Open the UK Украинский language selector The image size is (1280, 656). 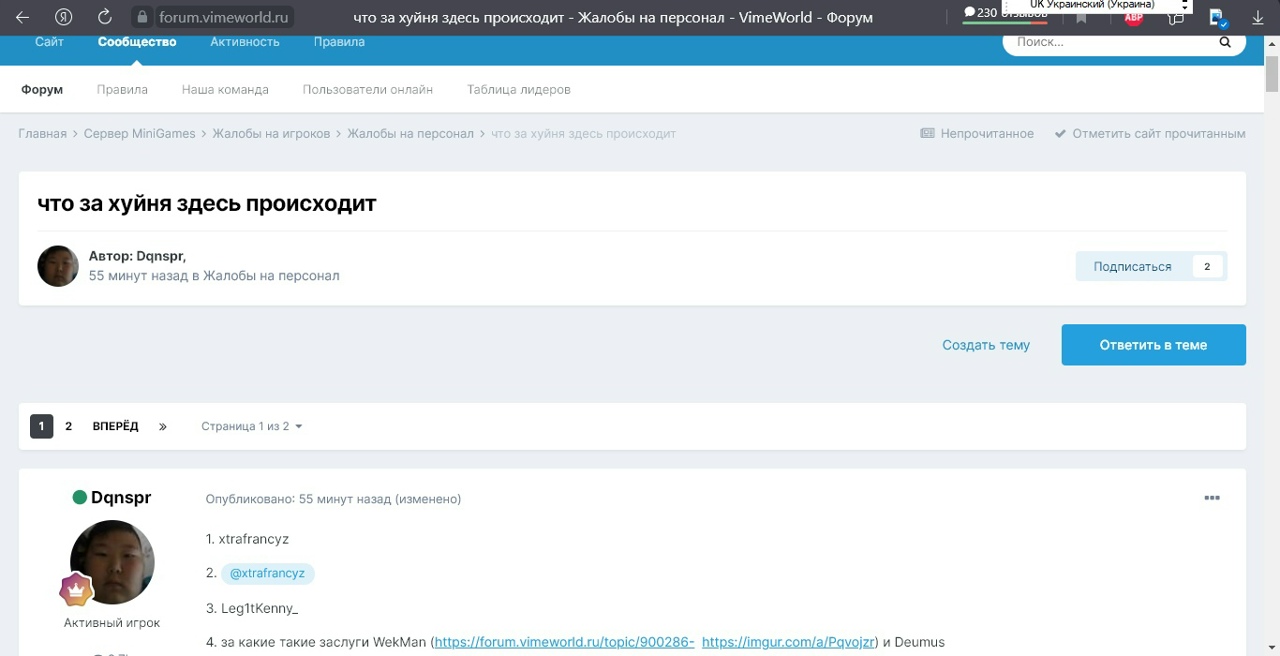[1097, 5]
